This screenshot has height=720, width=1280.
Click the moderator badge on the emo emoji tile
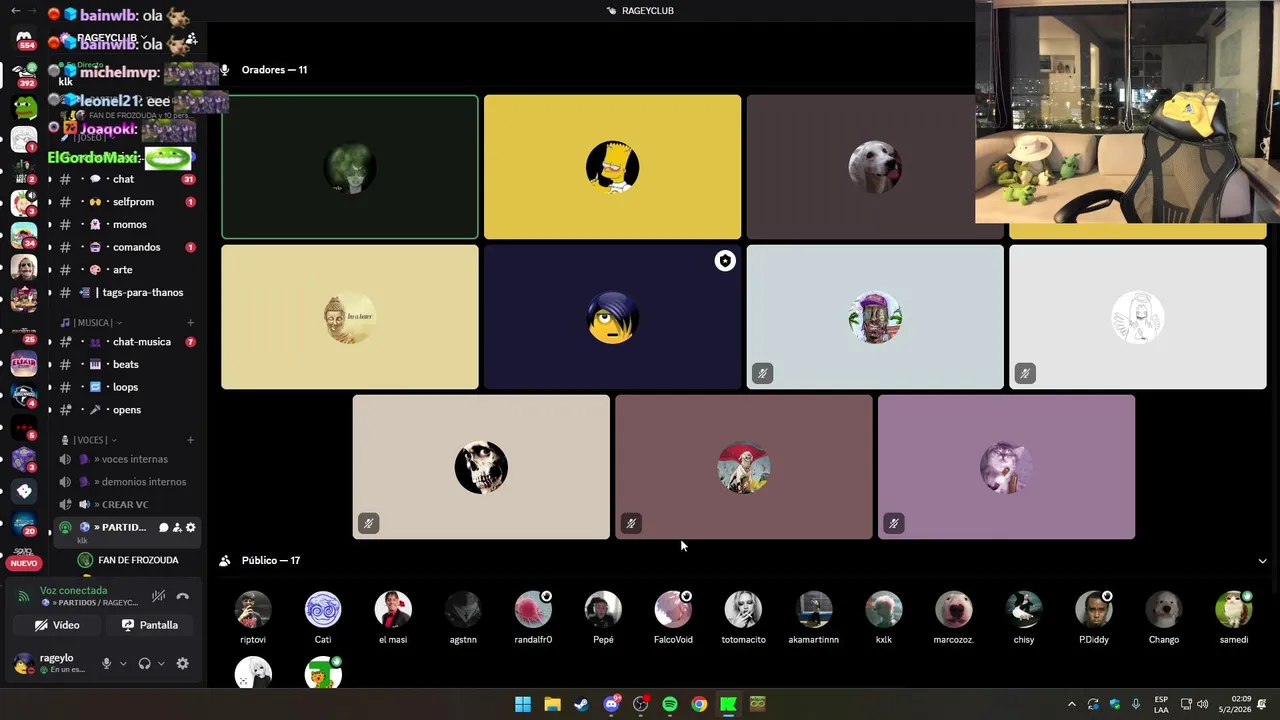[x=725, y=261]
